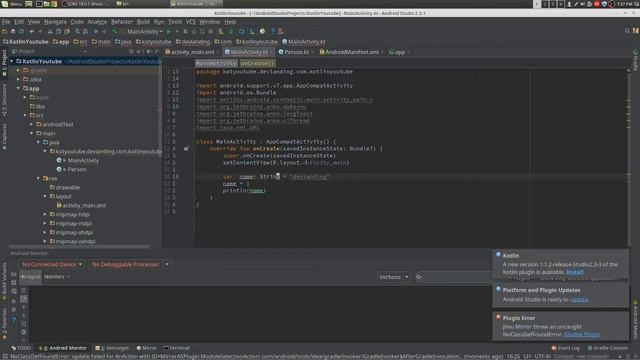The width and height of the screenshot is (640, 360).
Task: Open the Event Log button
Action: click(x=566, y=348)
